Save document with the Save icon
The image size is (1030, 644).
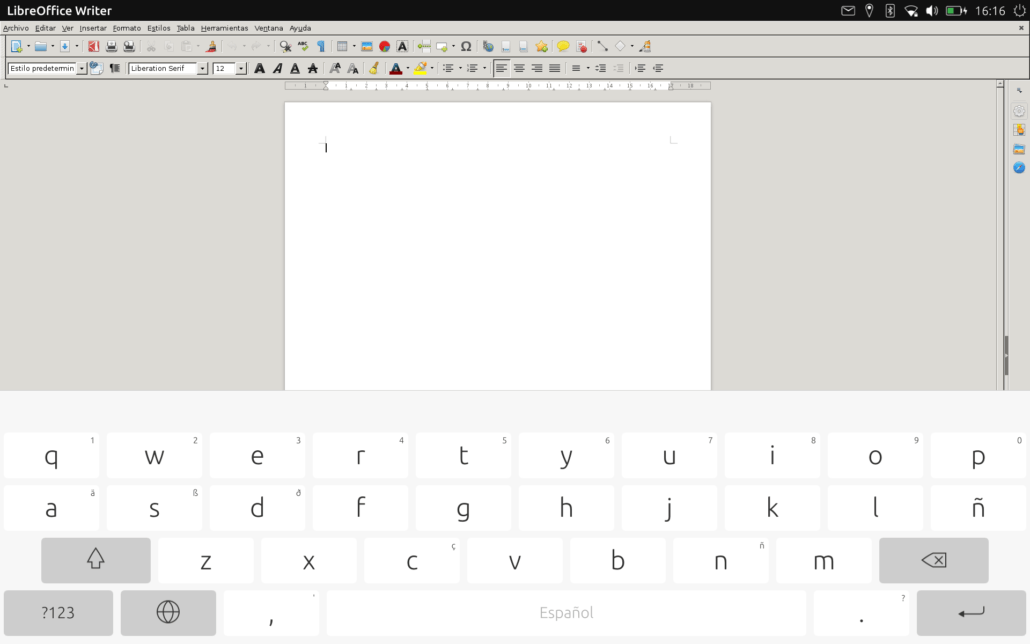click(65, 46)
